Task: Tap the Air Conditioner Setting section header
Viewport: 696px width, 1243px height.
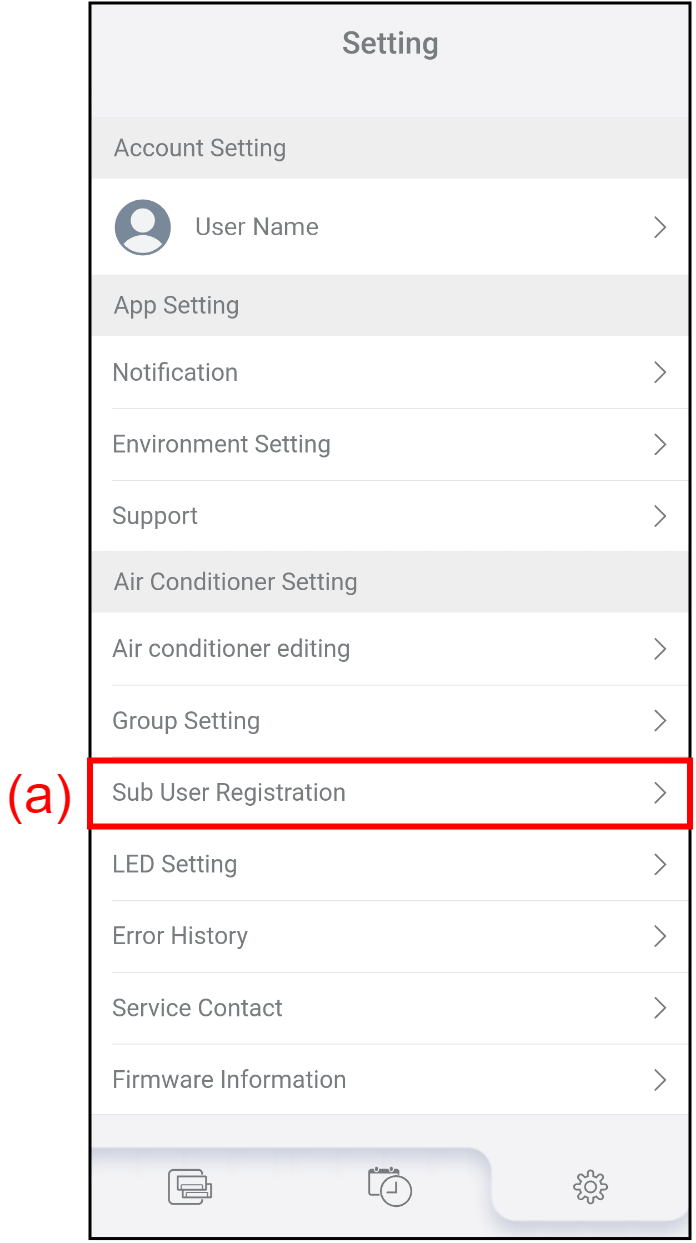Action: (234, 581)
